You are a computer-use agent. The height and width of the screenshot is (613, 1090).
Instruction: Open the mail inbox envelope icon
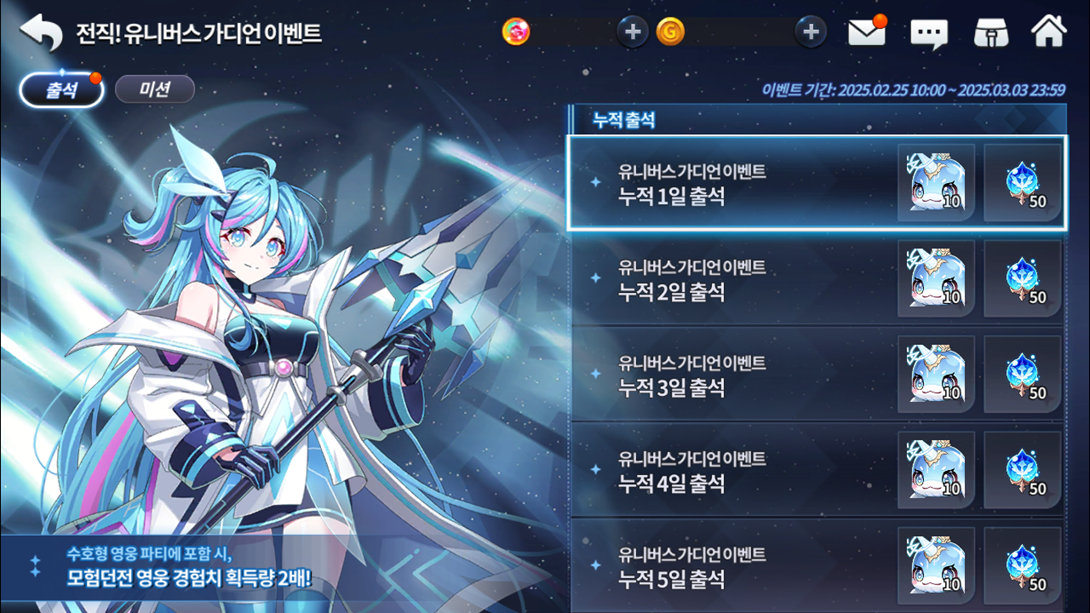click(x=867, y=32)
